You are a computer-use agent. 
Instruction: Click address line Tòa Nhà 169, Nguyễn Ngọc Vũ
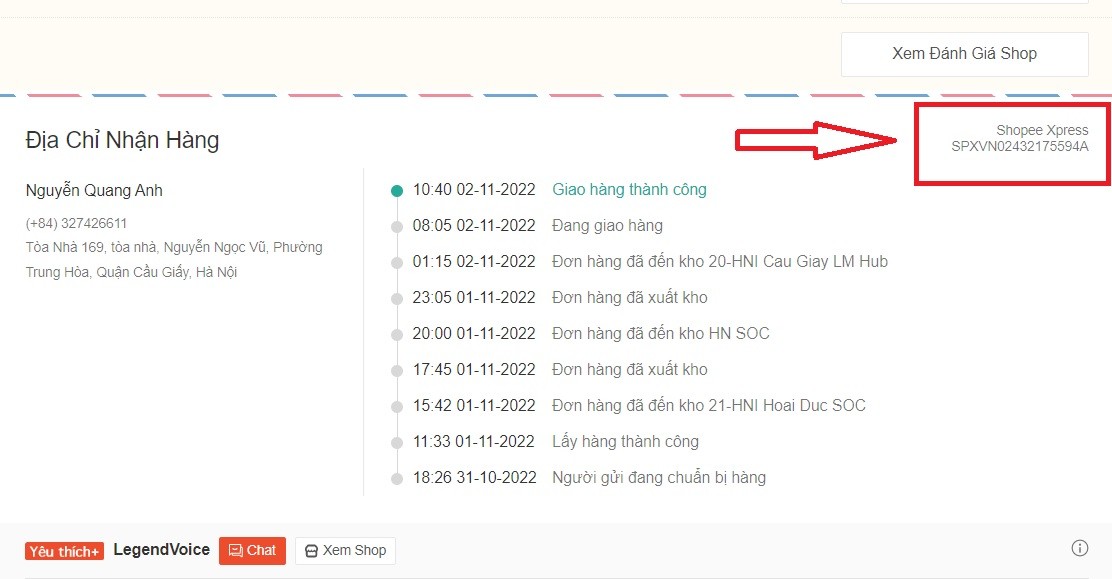(x=174, y=247)
